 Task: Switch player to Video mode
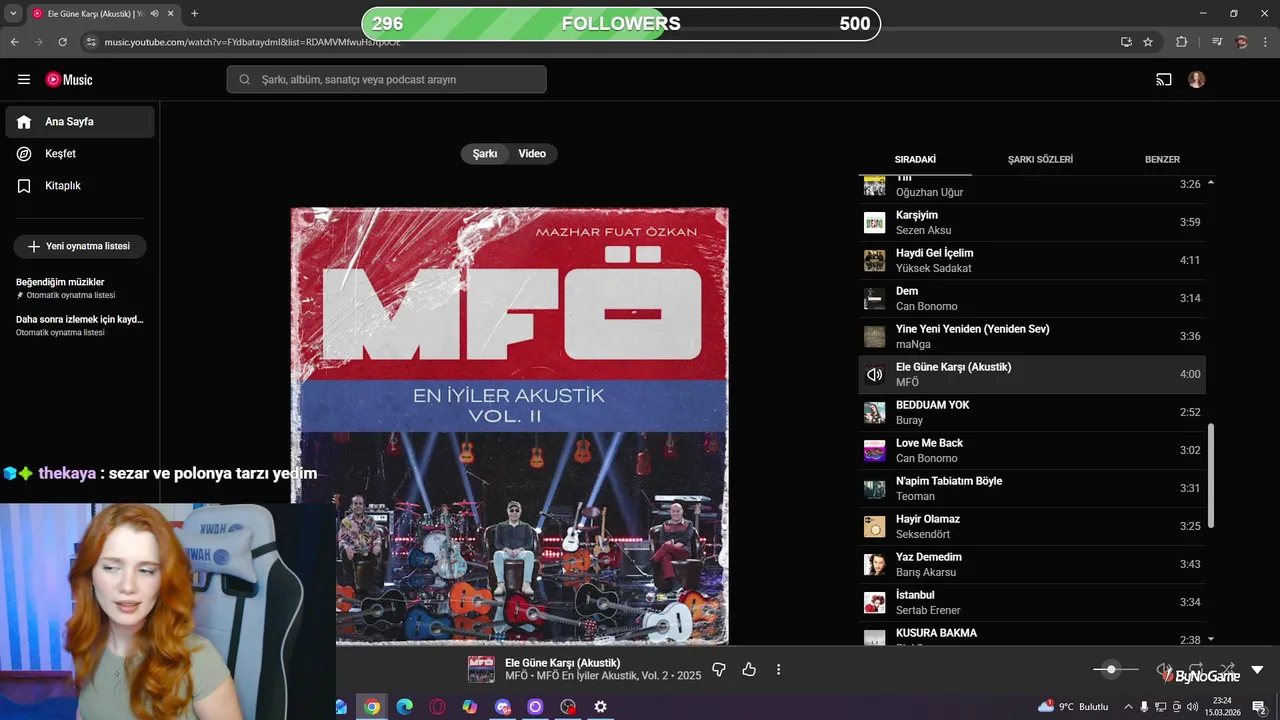pyautogui.click(x=532, y=154)
